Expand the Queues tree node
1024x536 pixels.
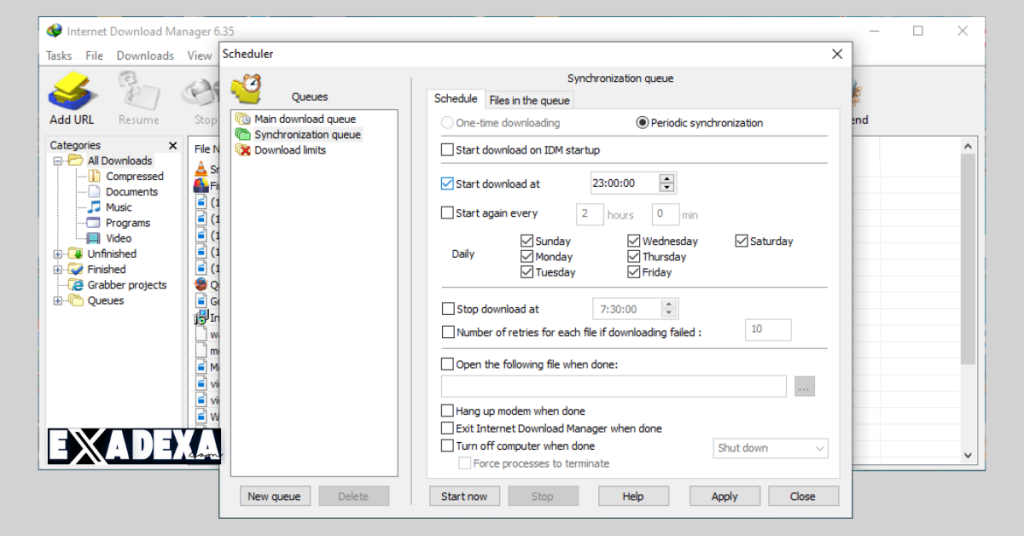(58, 300)
